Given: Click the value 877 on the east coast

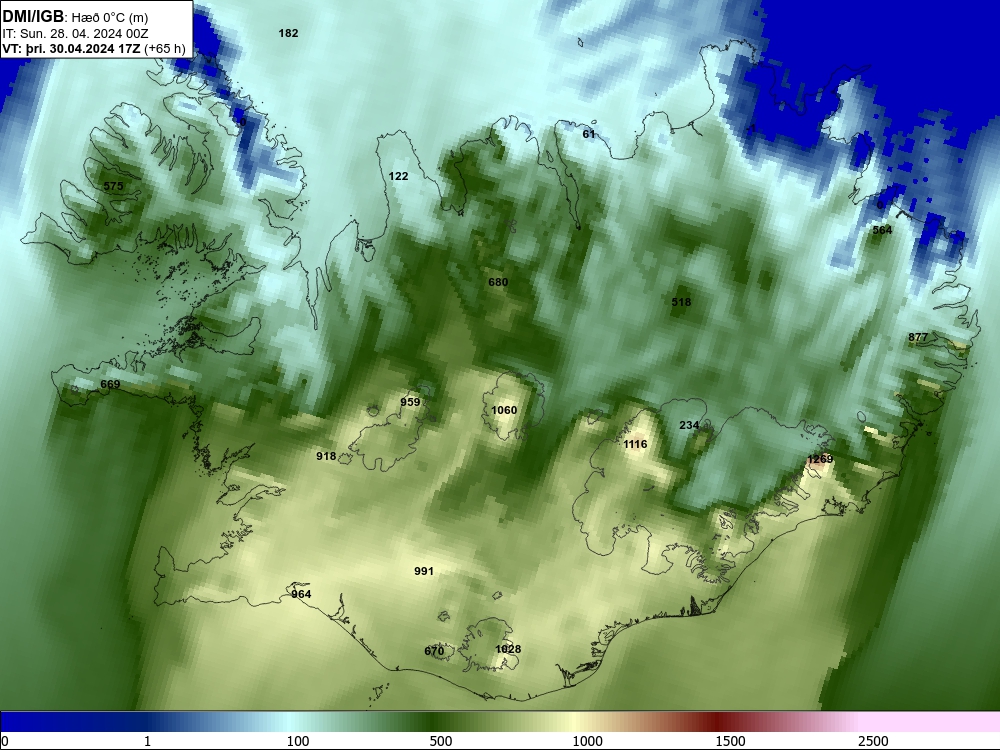Looking at the screenshot, I should (918, 337).
